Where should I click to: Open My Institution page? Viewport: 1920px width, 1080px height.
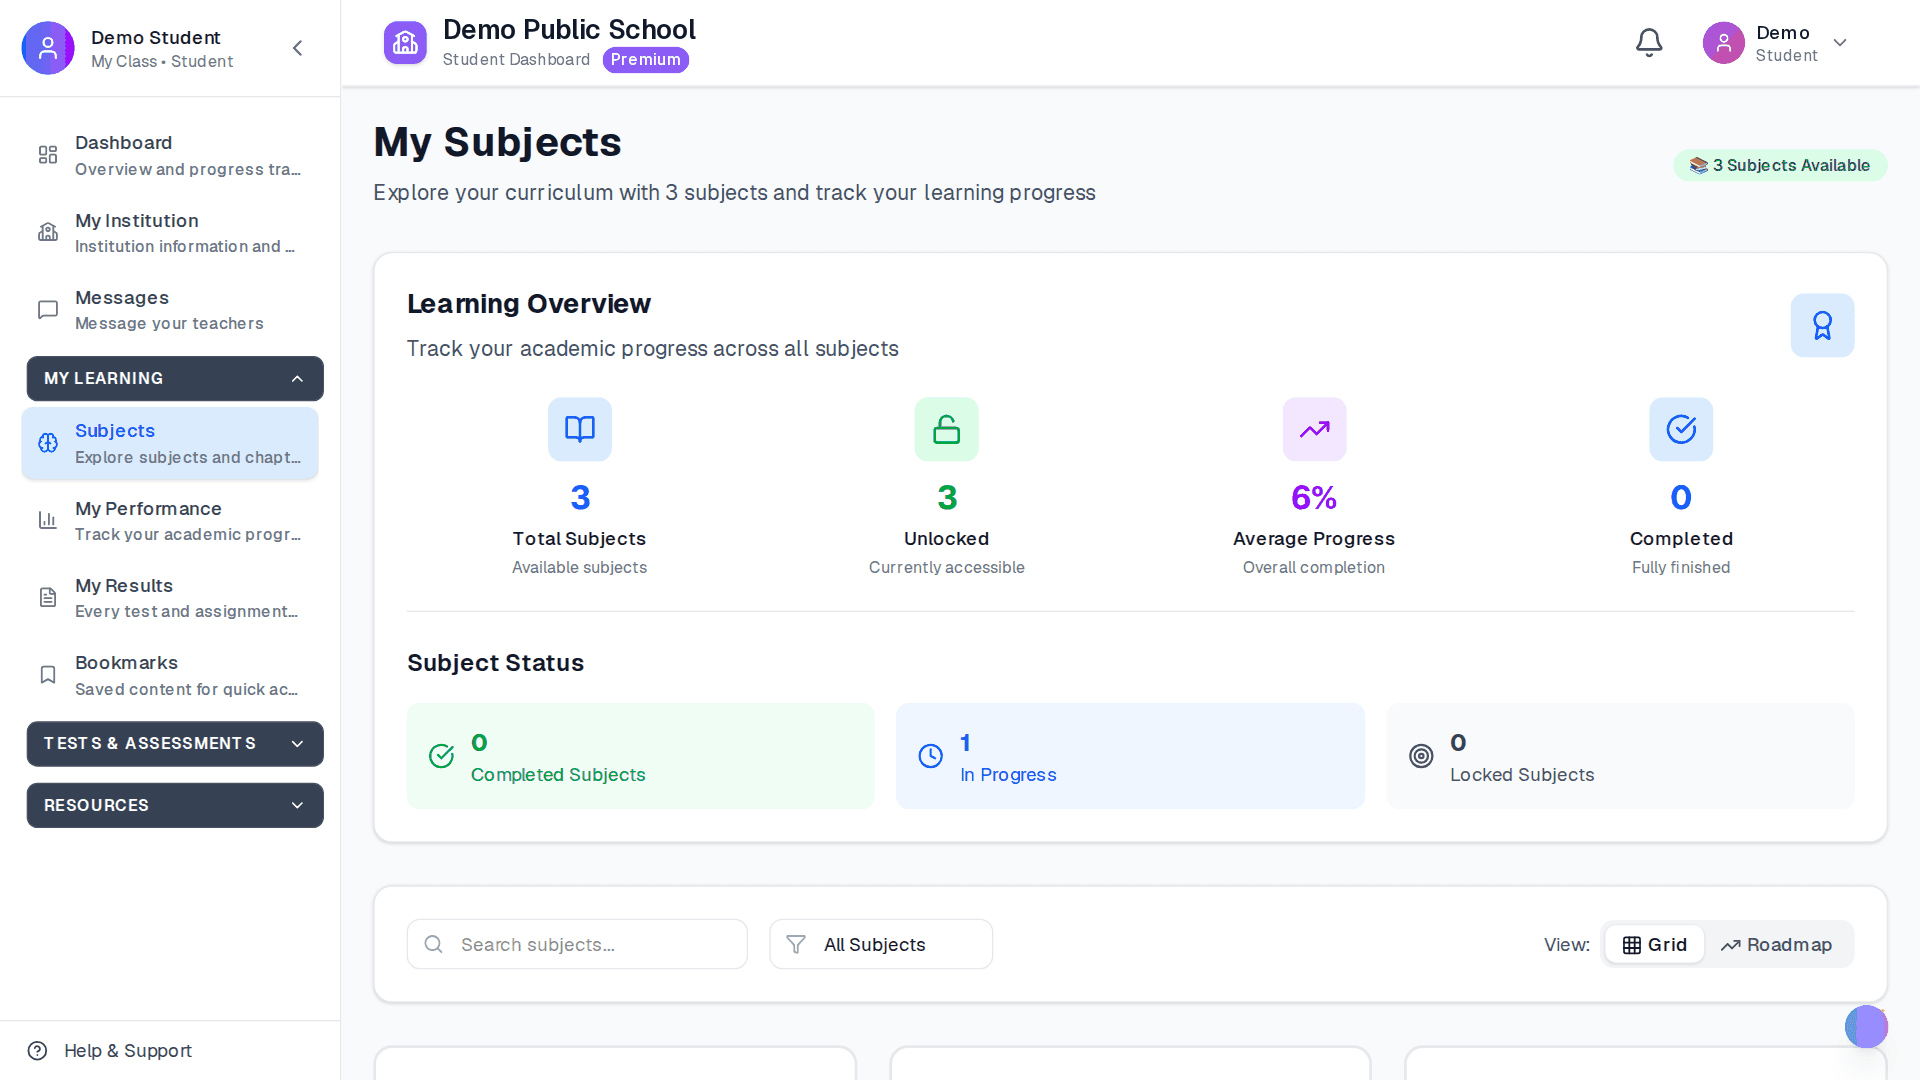pos(170,233)
